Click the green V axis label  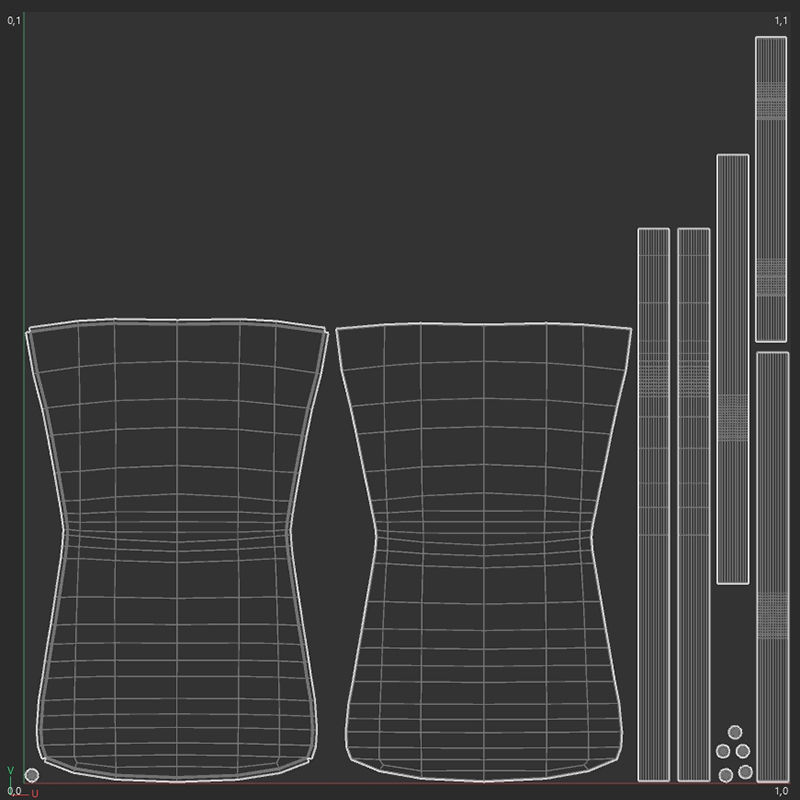10,770
